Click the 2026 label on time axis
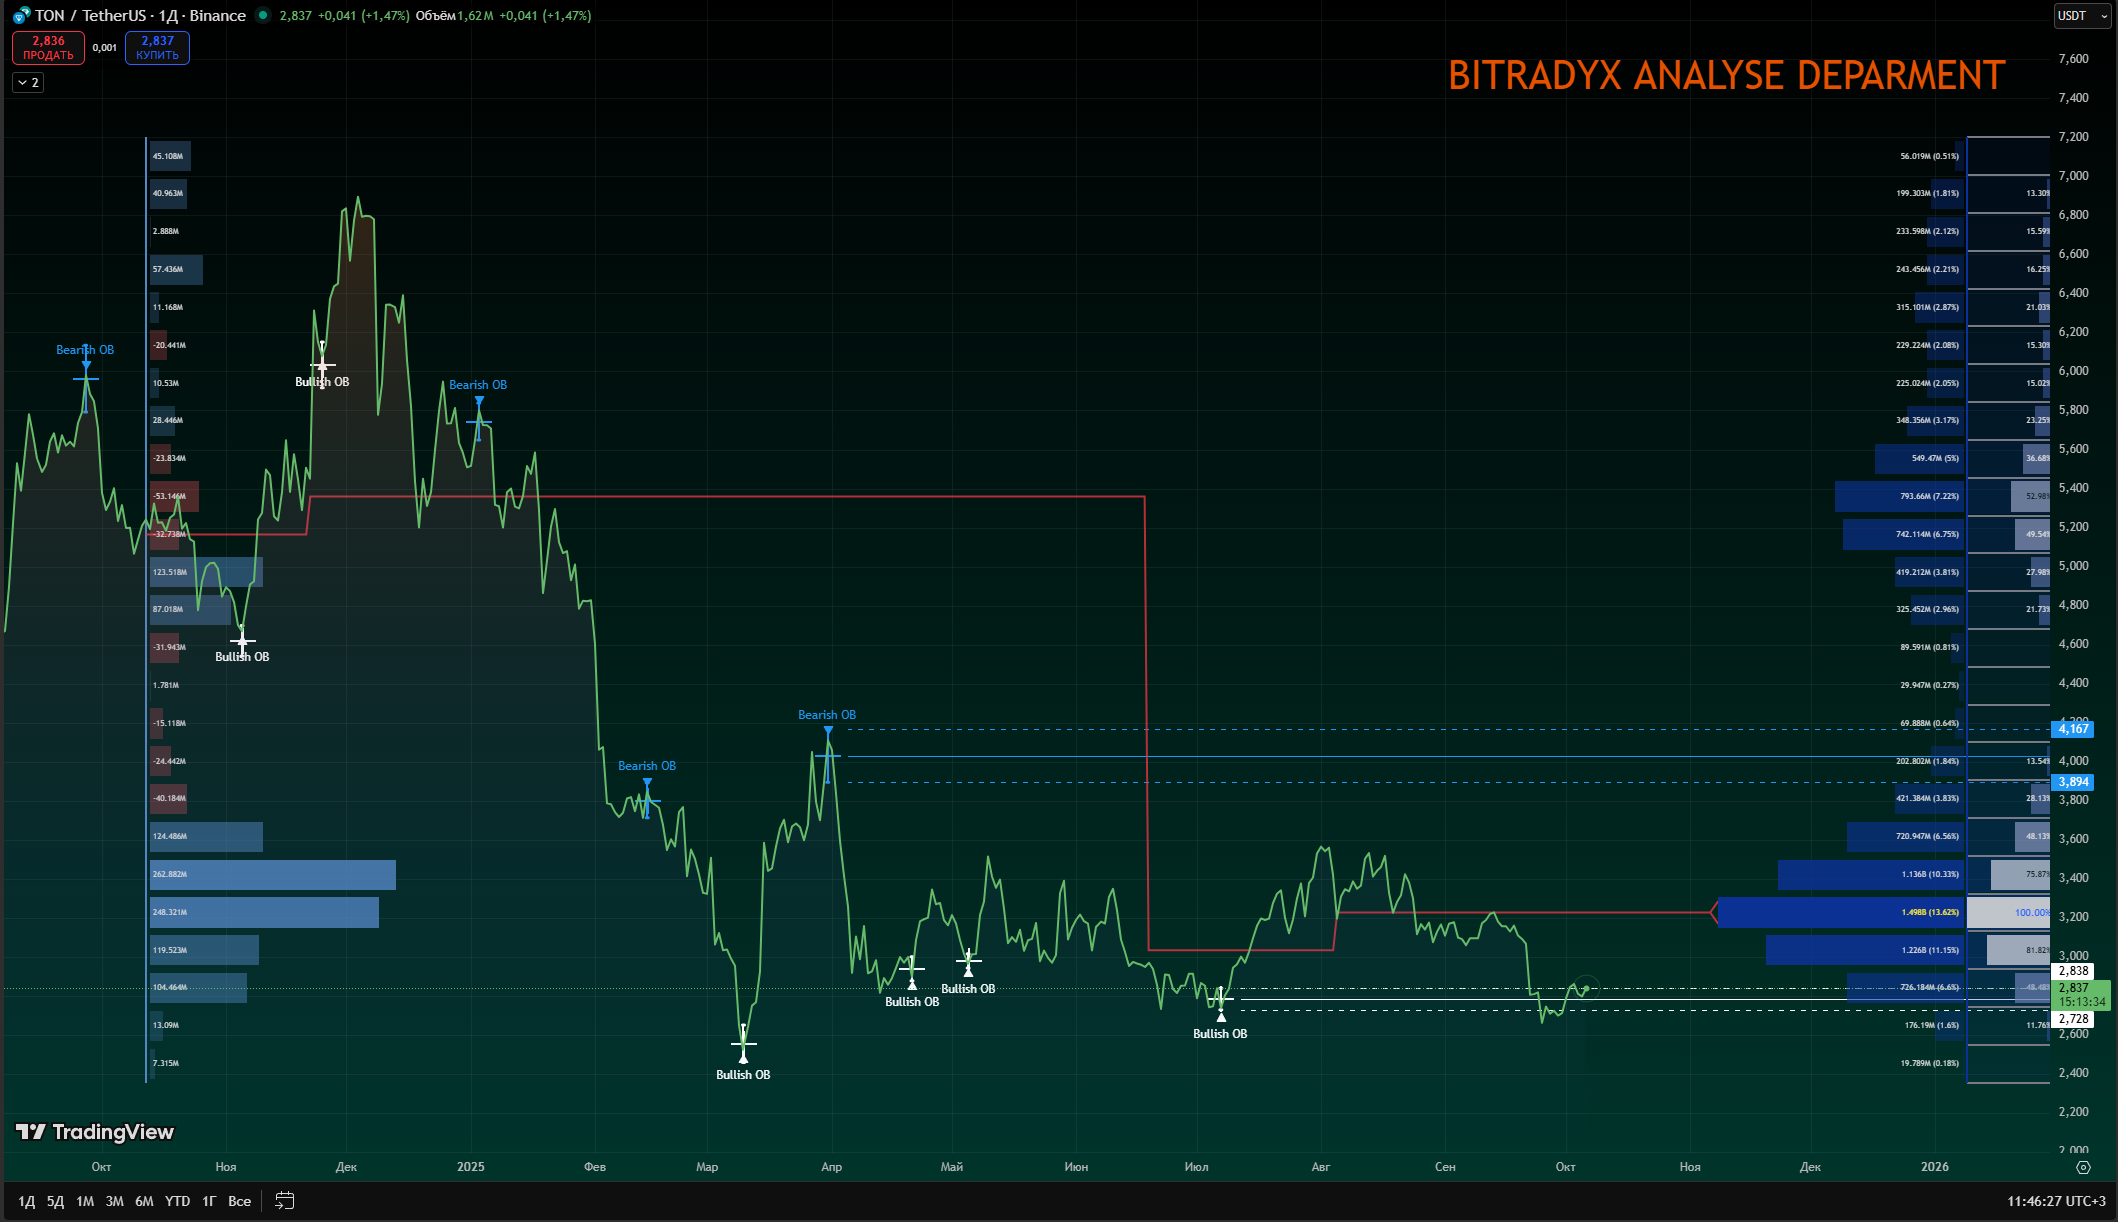2118x1222 pixels. [1935, 1167]
